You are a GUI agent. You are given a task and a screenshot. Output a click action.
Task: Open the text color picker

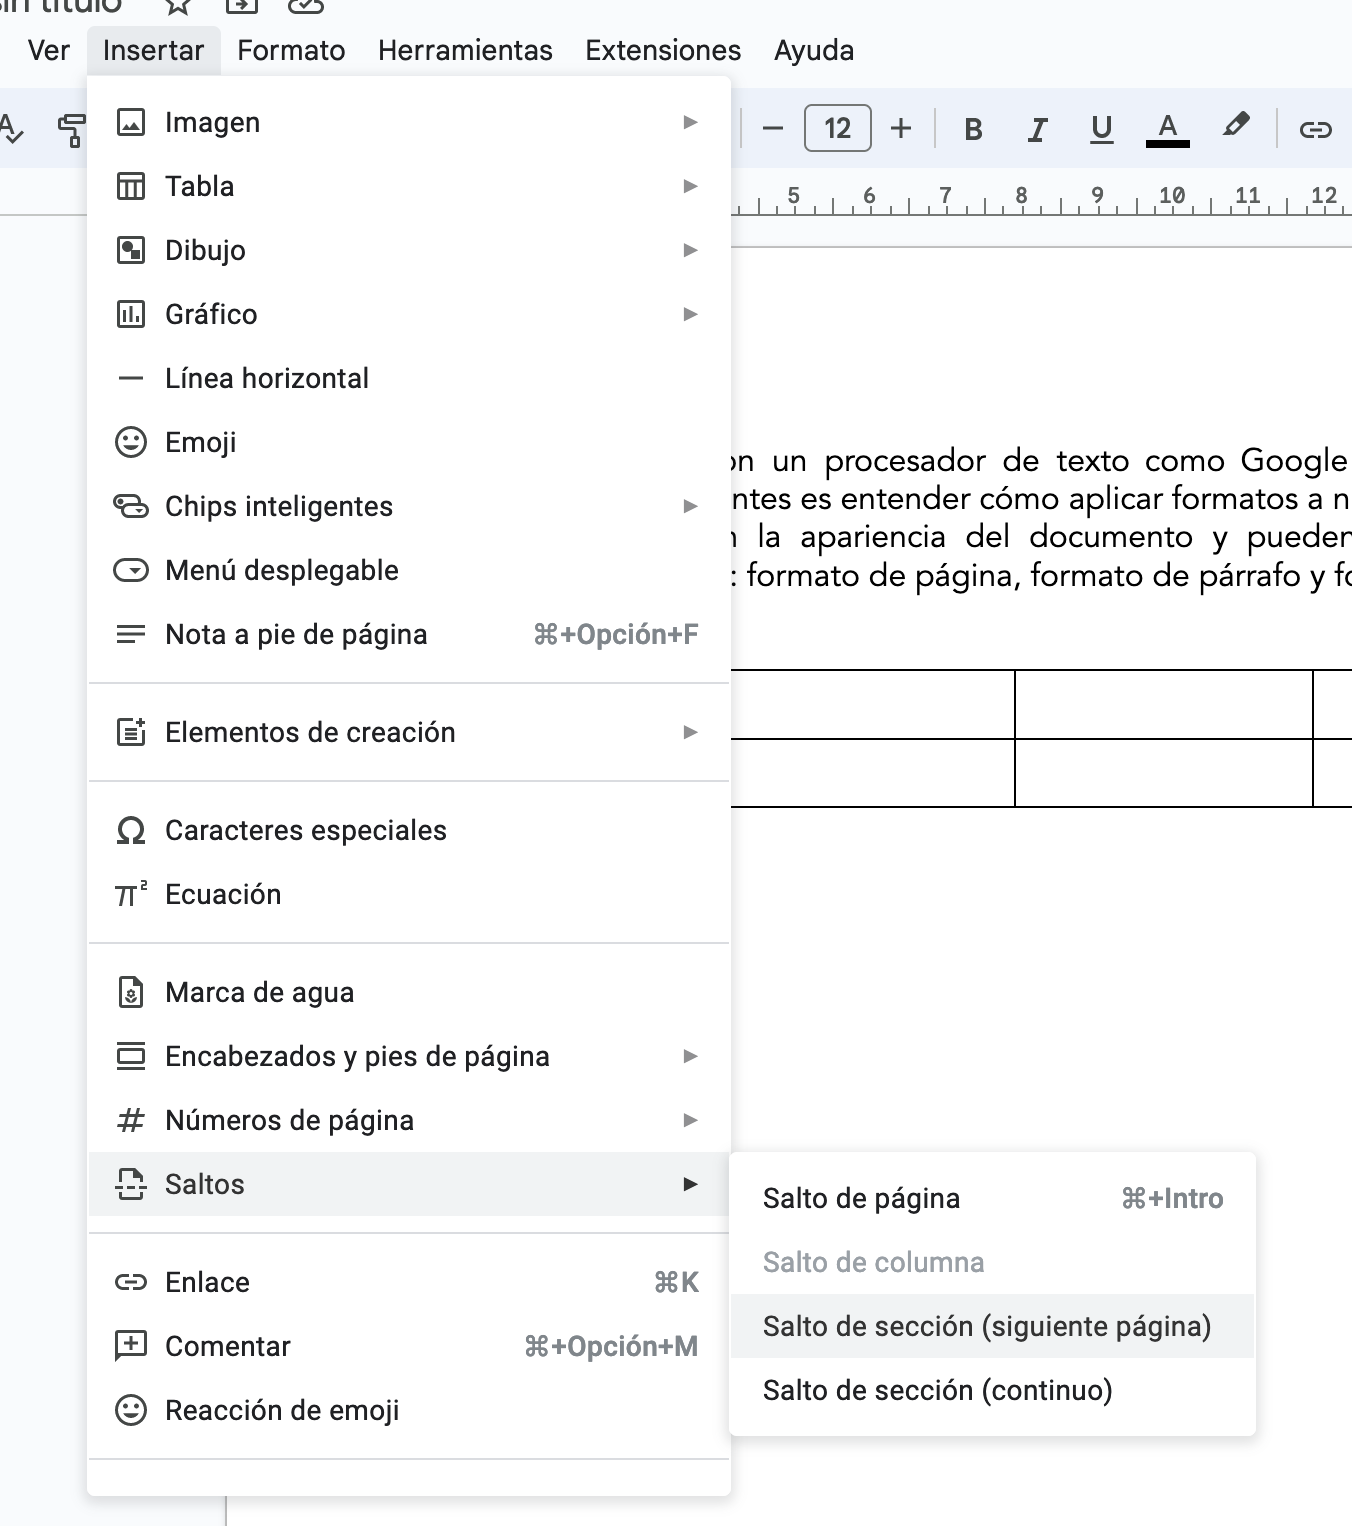point(1167,129)
